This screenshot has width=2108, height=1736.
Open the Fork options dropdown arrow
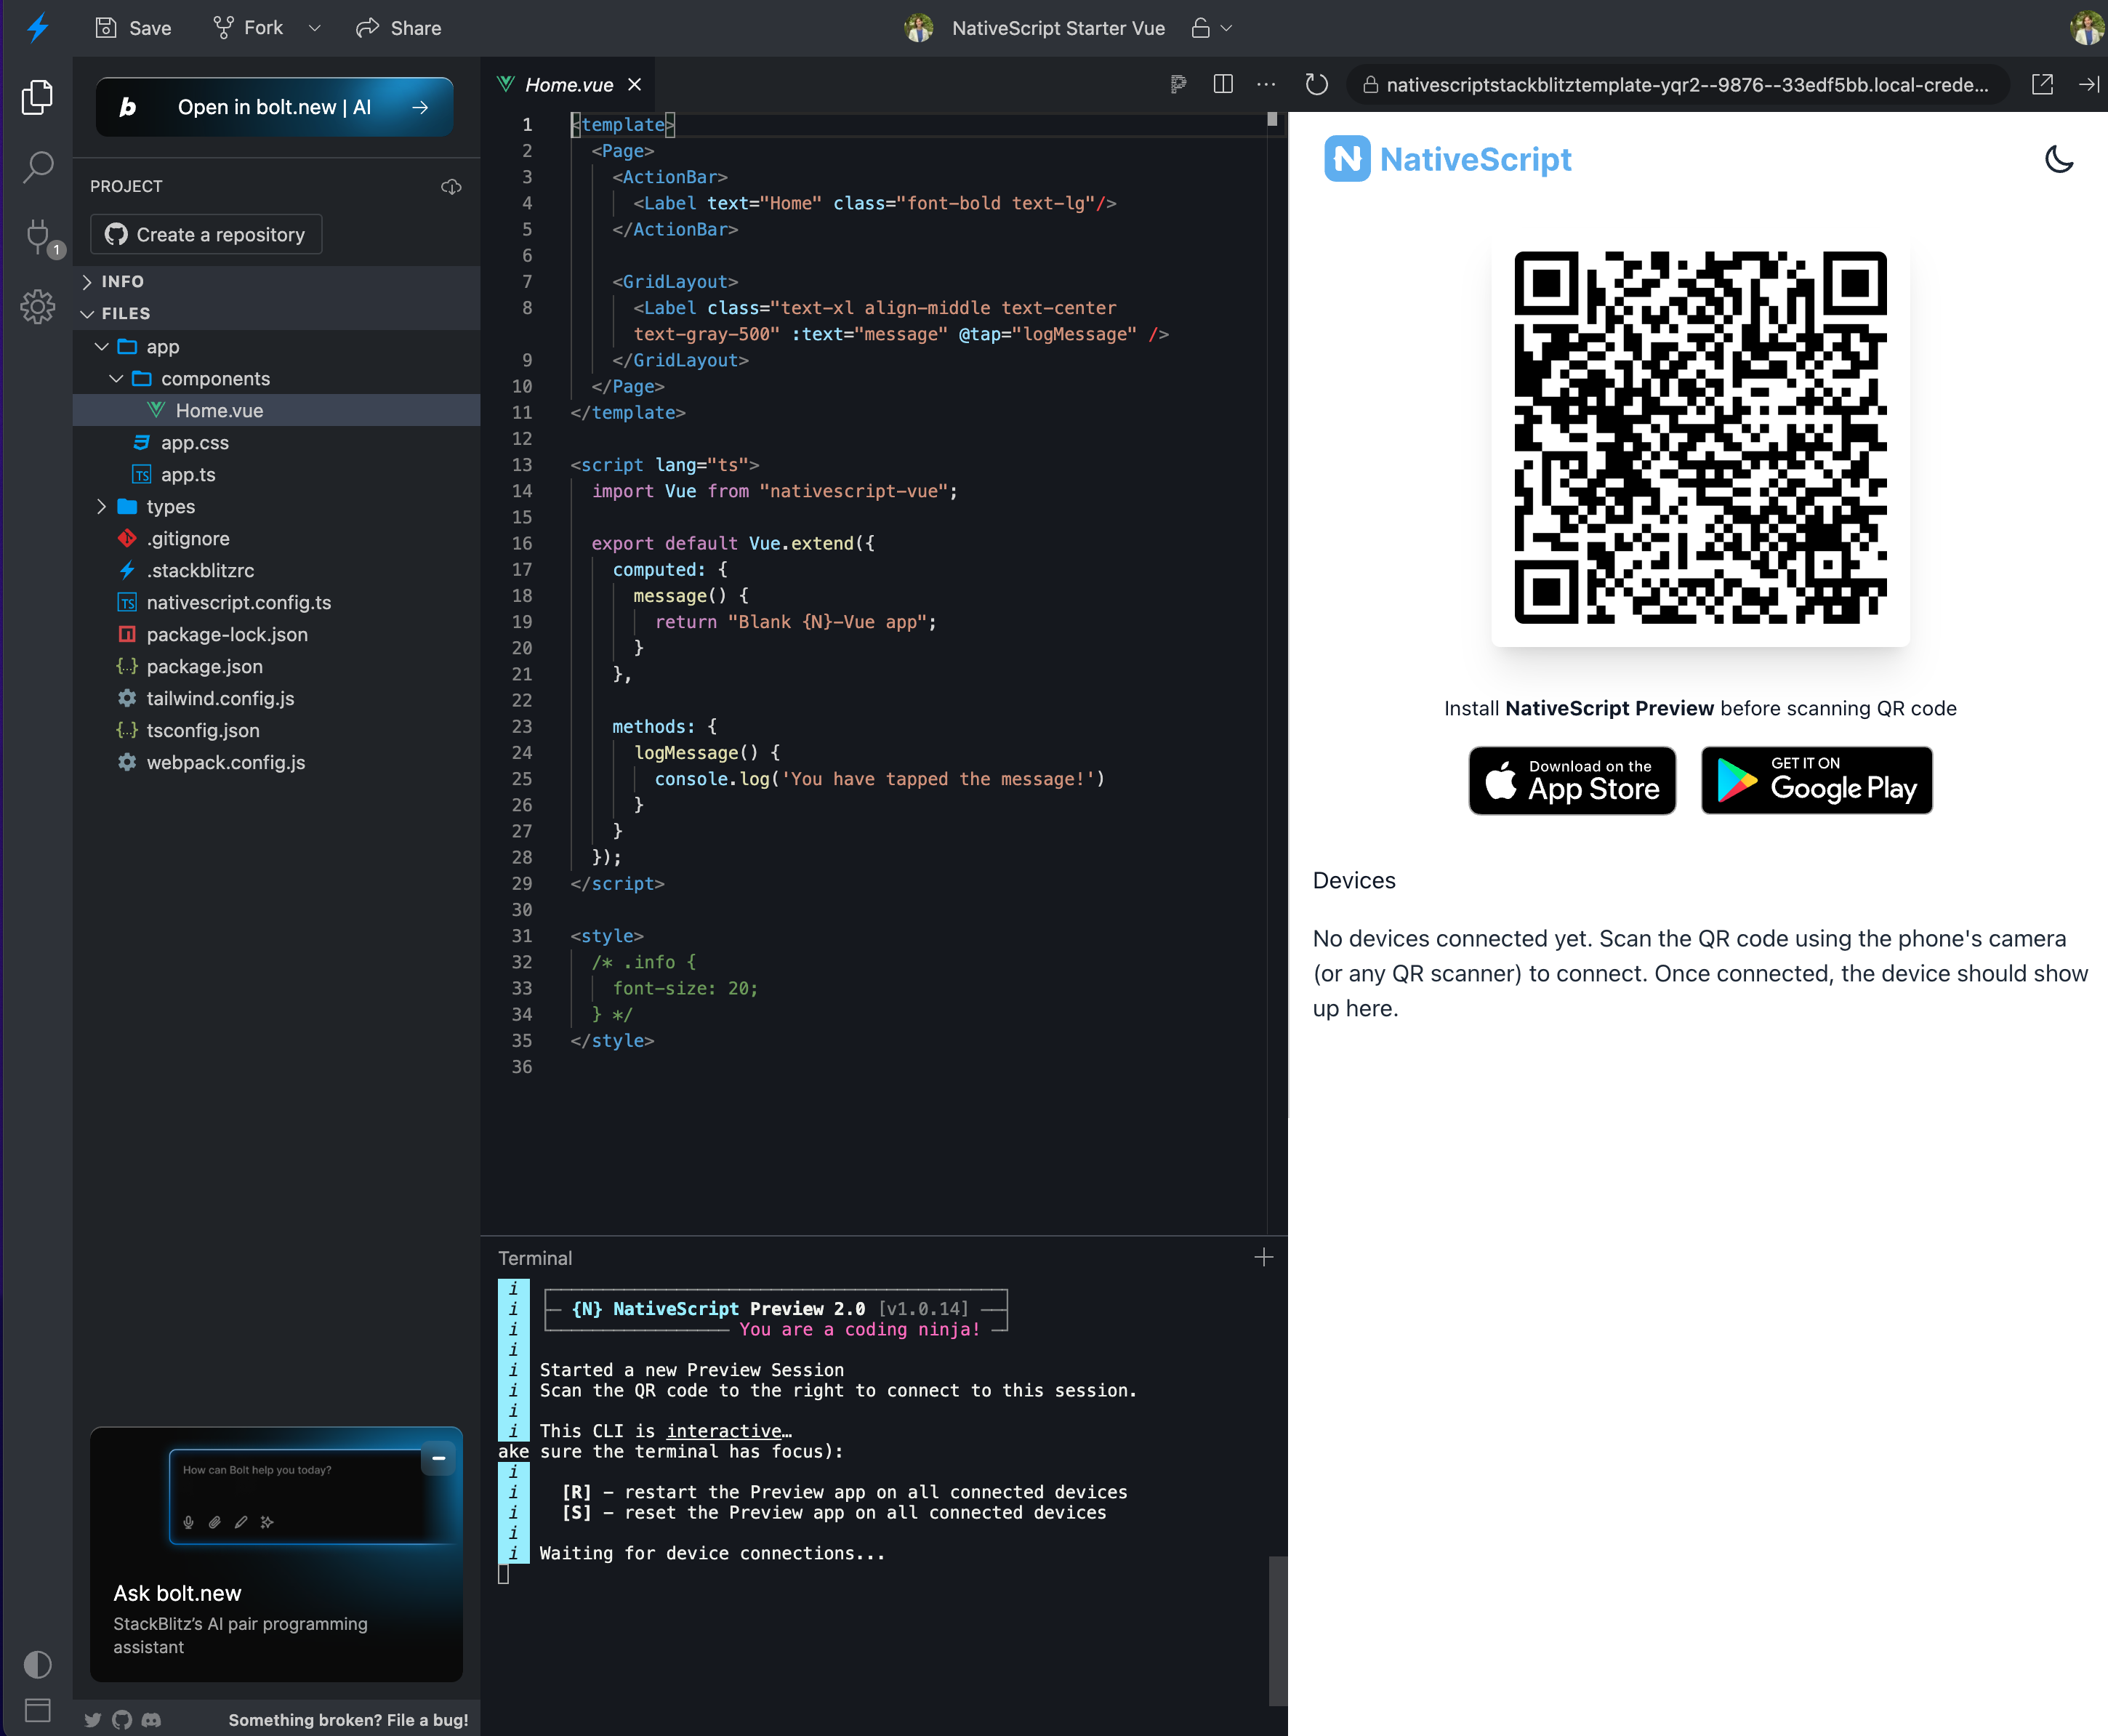click(x=314, y=28)
